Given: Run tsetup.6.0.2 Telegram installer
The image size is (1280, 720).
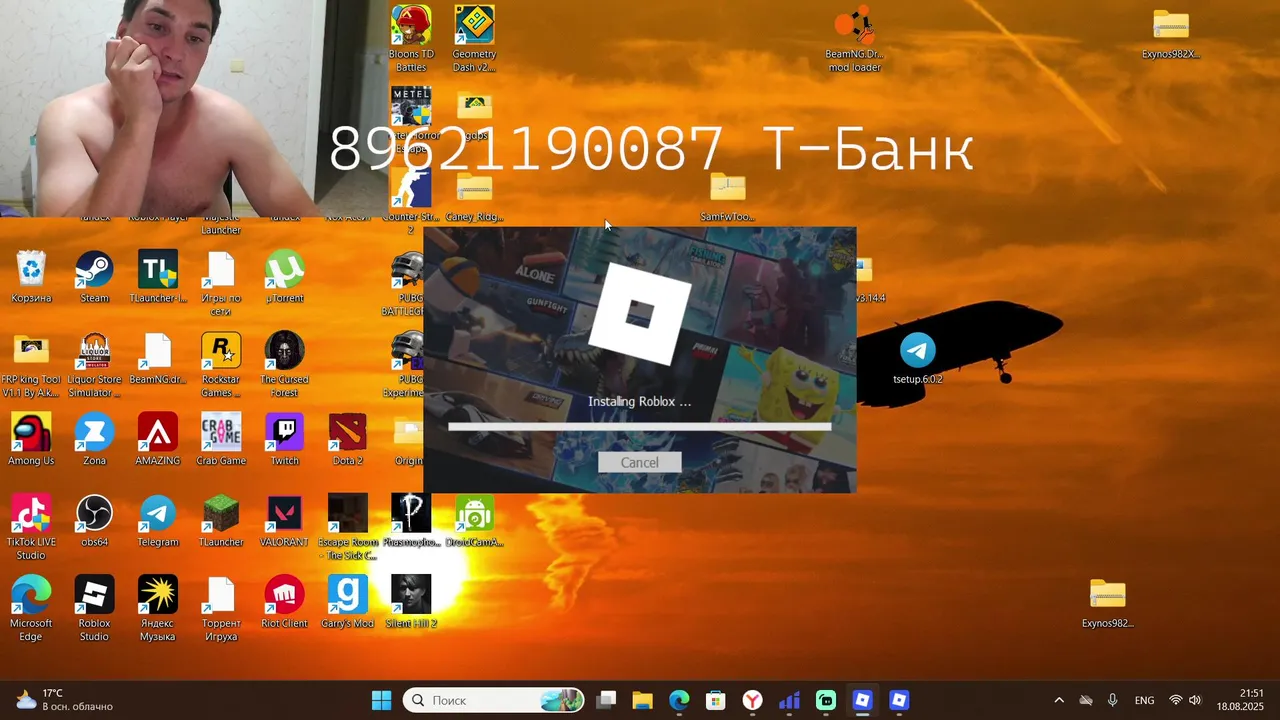Looking at the screenshot, I should (x=917, y=358).
